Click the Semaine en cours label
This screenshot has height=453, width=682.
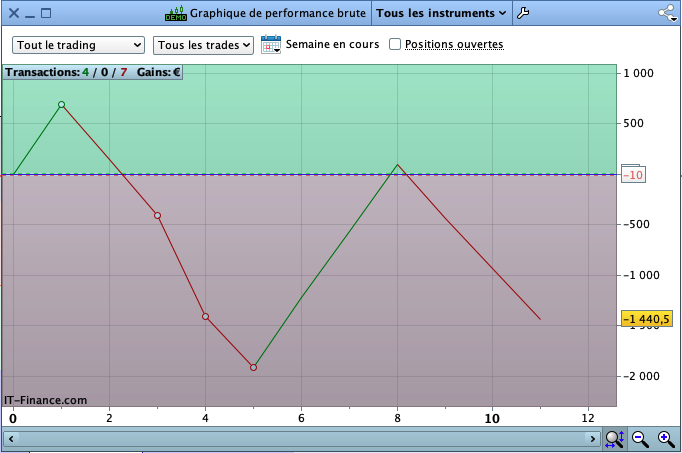click(x=332, y=44)
